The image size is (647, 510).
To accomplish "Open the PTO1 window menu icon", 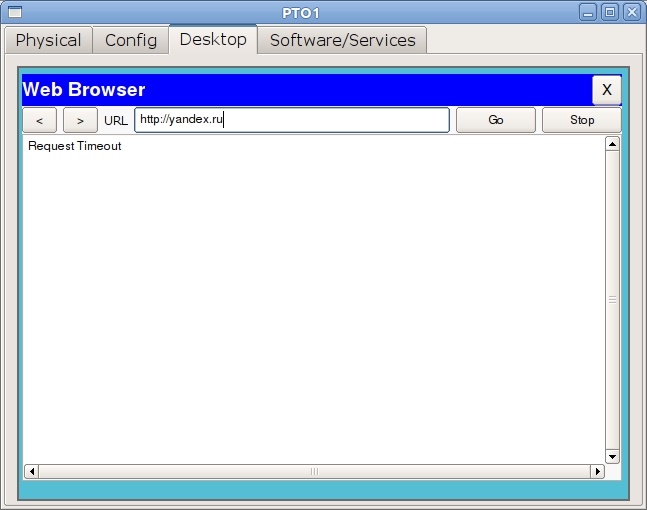I will (x=12, y=12).
